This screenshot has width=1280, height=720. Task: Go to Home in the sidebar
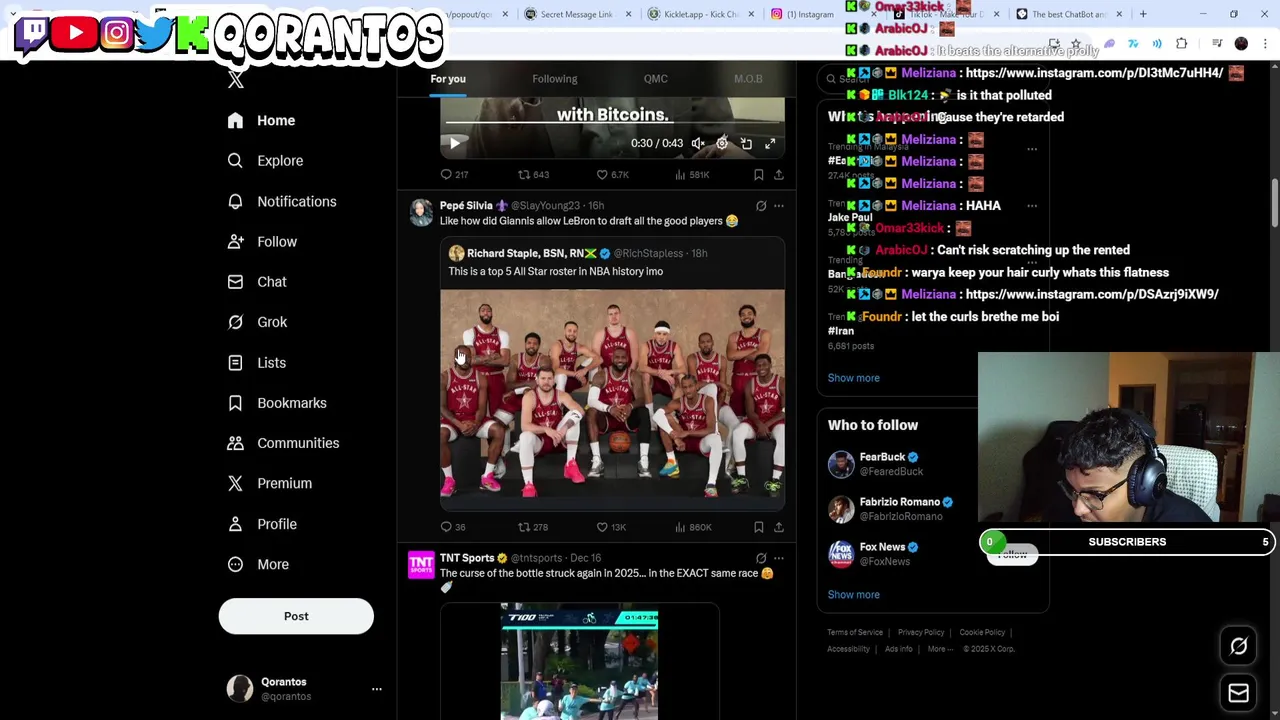(261, 120)
